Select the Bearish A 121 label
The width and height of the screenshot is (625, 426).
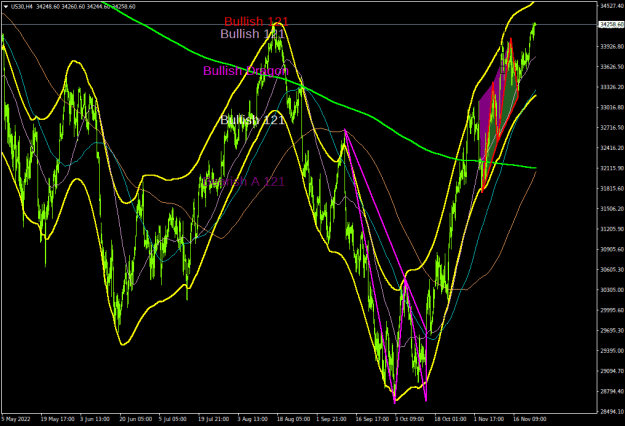244,181
